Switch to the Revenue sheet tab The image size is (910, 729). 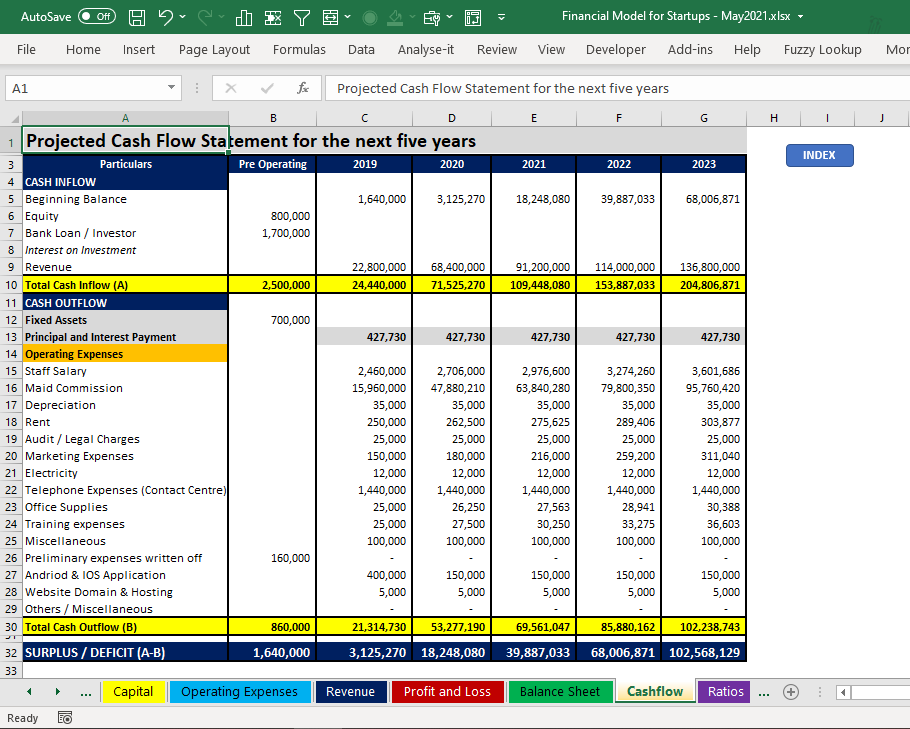click(351, 692)
